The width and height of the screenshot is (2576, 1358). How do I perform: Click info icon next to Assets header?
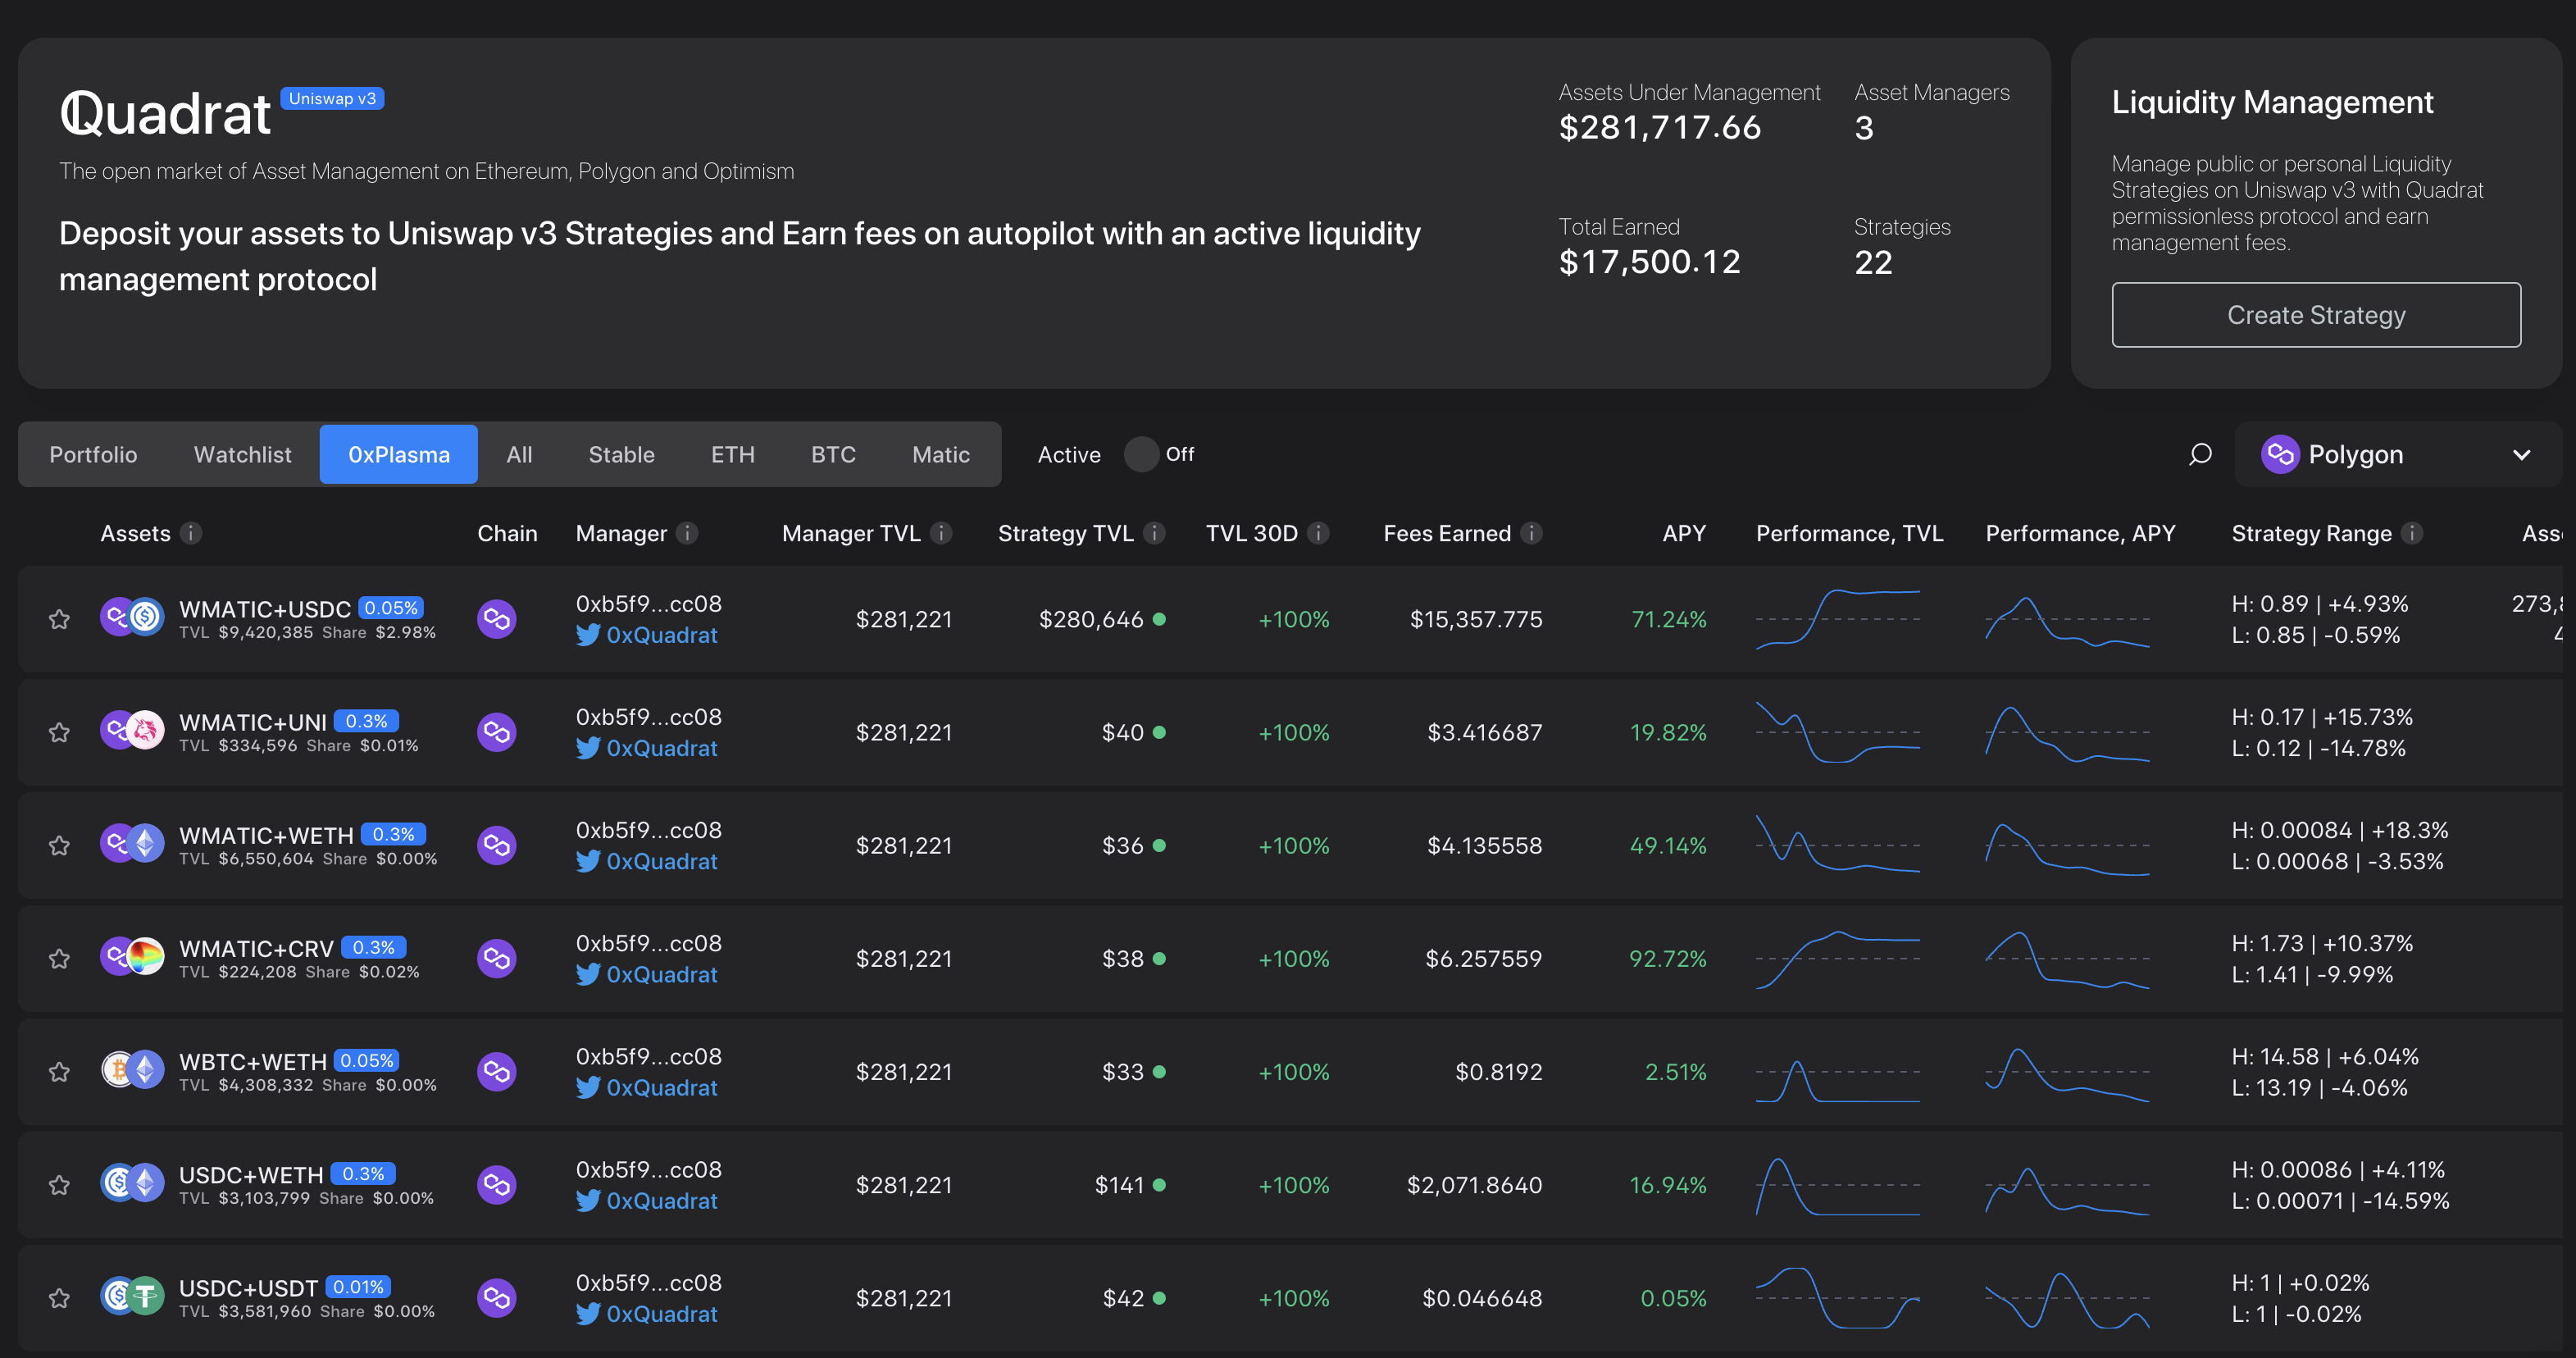[x=191, y=533]
